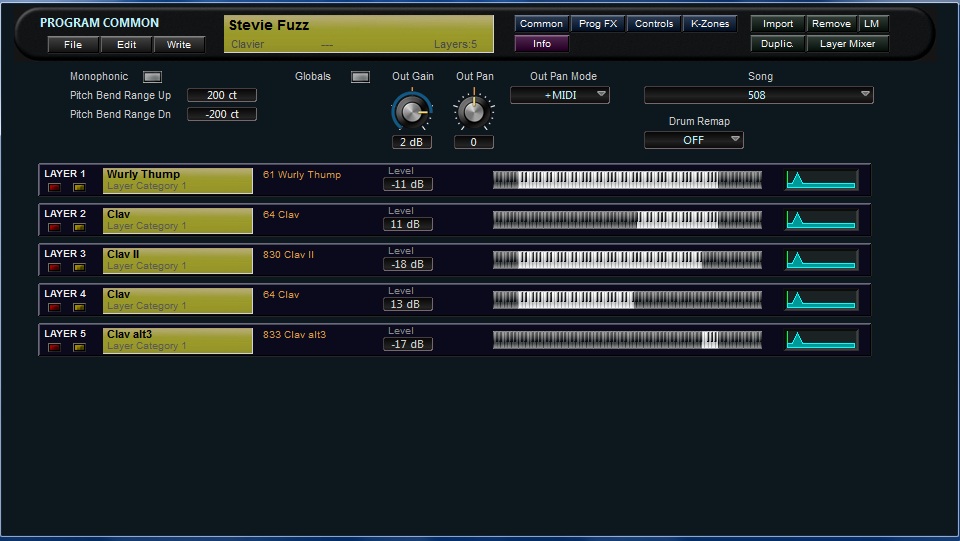Open the Out Pan Mode dropdown
Viewport: 960px width, 541px height.
coord(560,95)
